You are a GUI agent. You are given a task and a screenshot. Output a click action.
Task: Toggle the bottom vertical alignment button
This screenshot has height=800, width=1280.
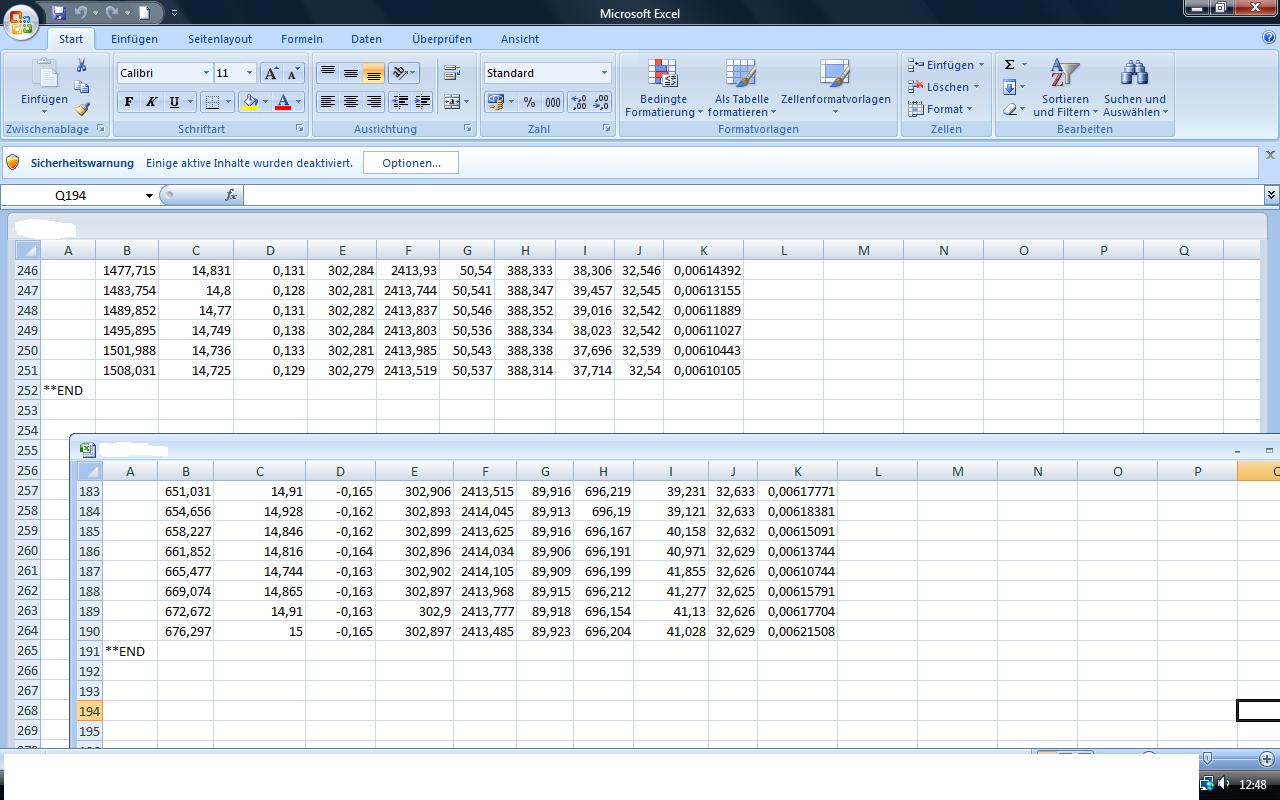click(x=373, y=73)
